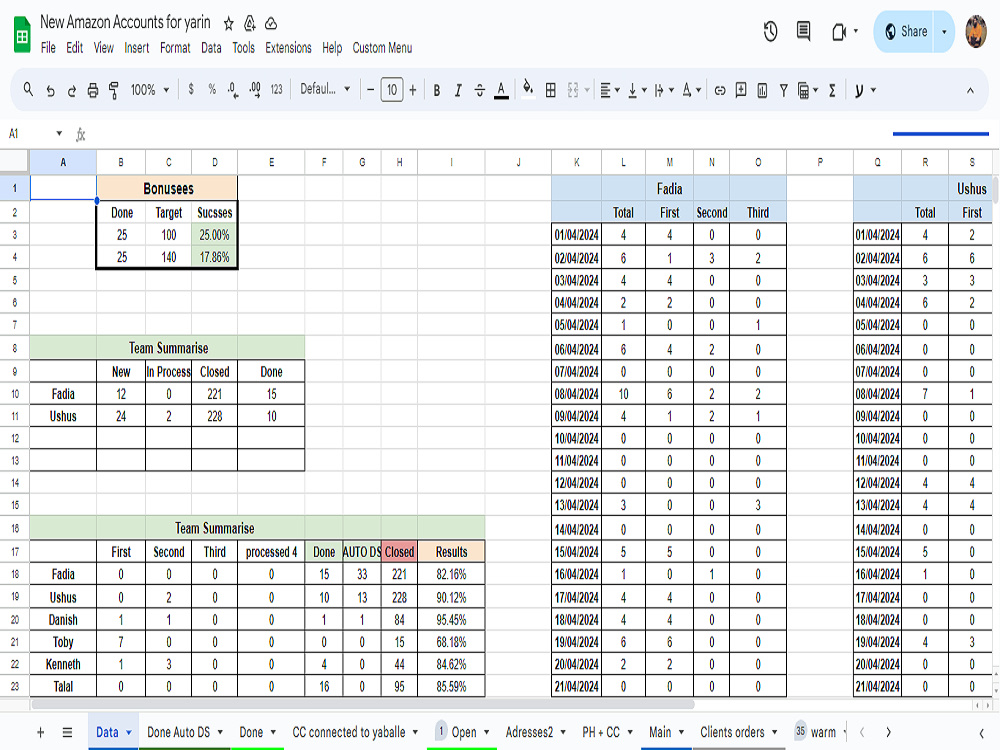Toggle bold formatting

[437, 91]
